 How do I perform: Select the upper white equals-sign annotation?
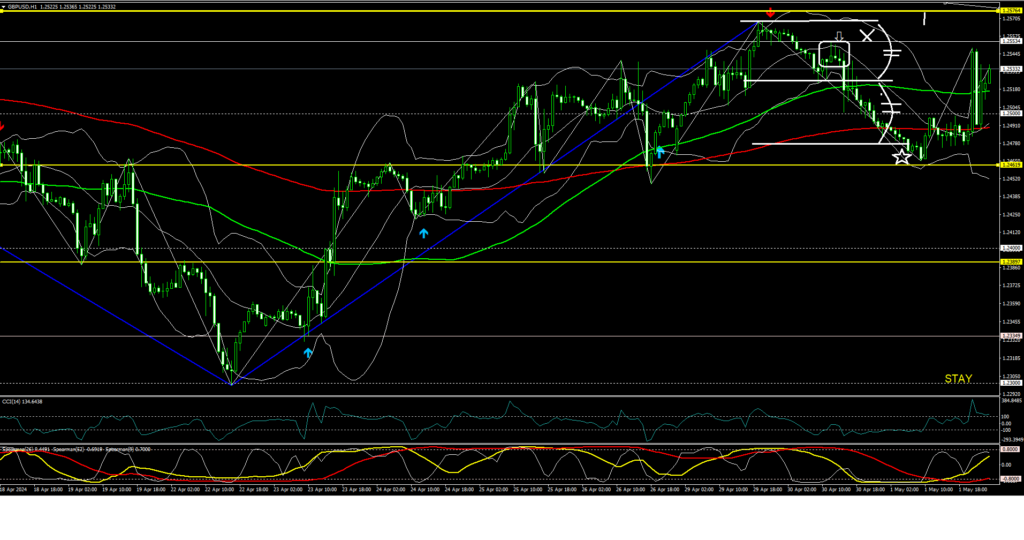click(x=892, y=51)
